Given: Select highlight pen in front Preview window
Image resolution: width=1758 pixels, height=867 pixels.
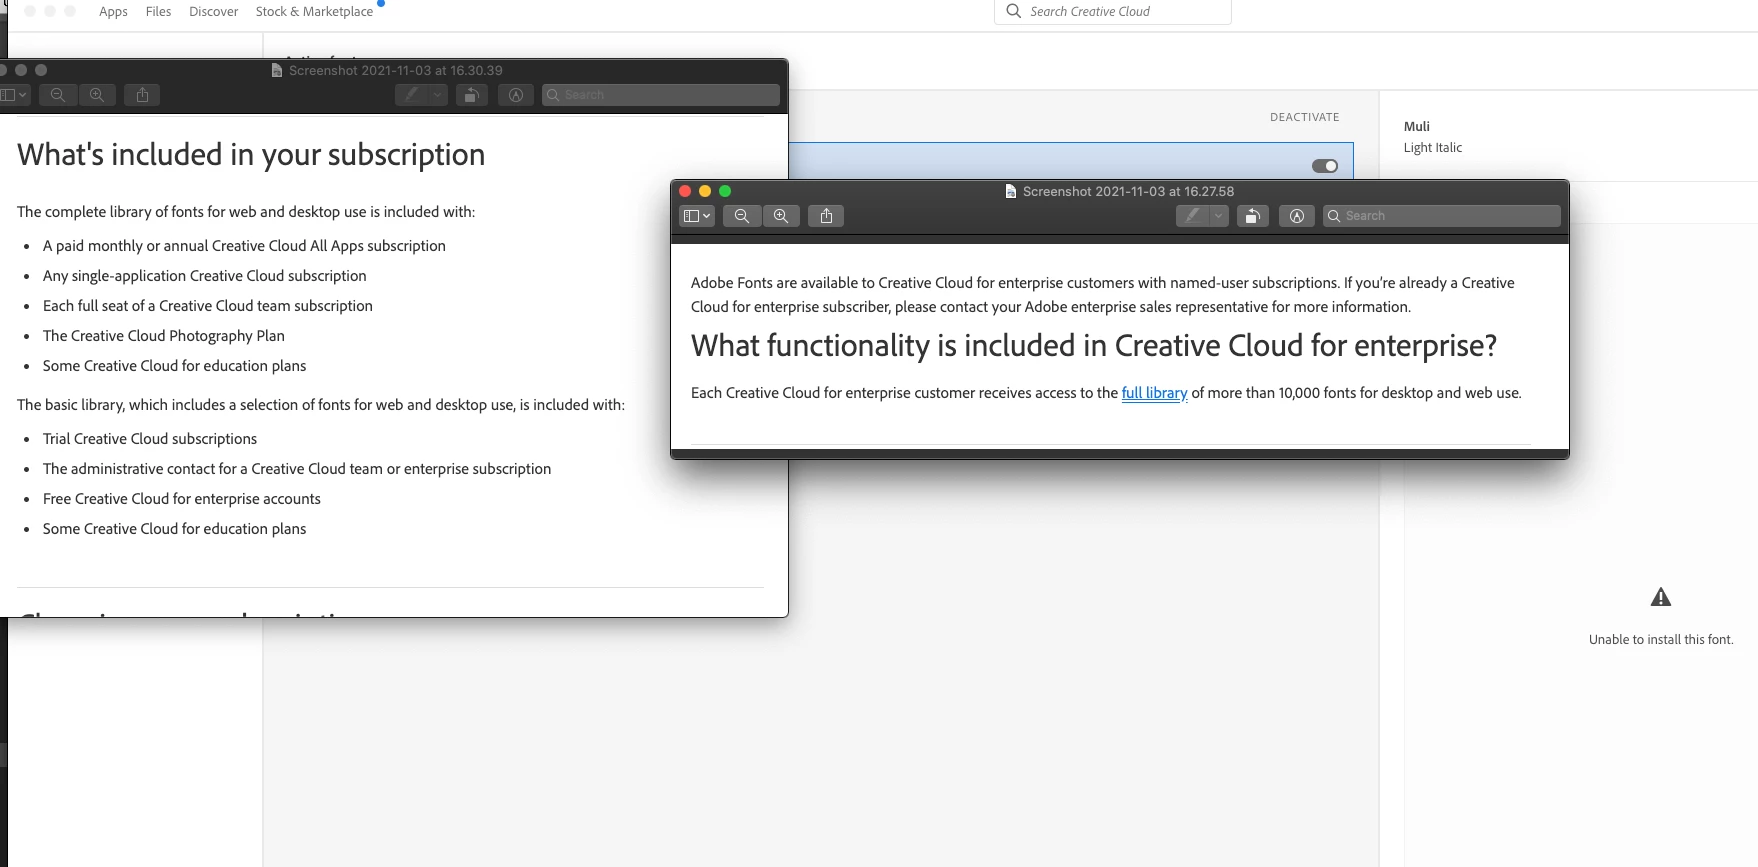Looking at the screenshot, I should (x=1192, y=216).
